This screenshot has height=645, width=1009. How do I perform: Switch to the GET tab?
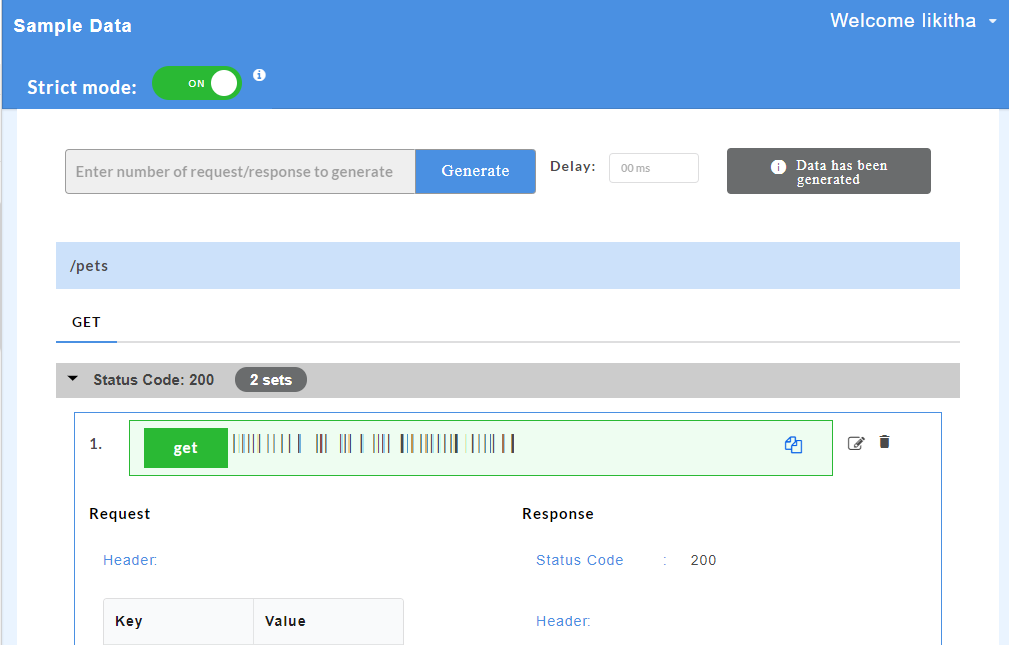pos(86,322)
